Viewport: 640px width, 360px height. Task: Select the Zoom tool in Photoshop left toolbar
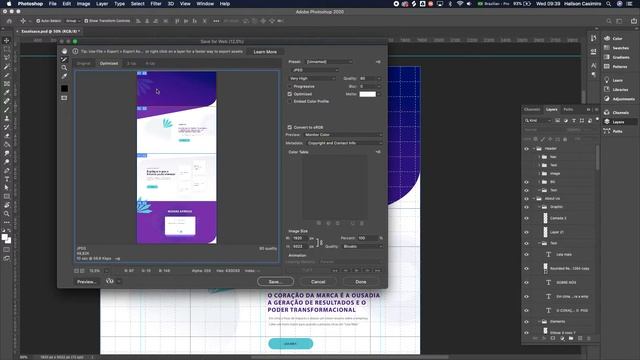pos(7,213)
